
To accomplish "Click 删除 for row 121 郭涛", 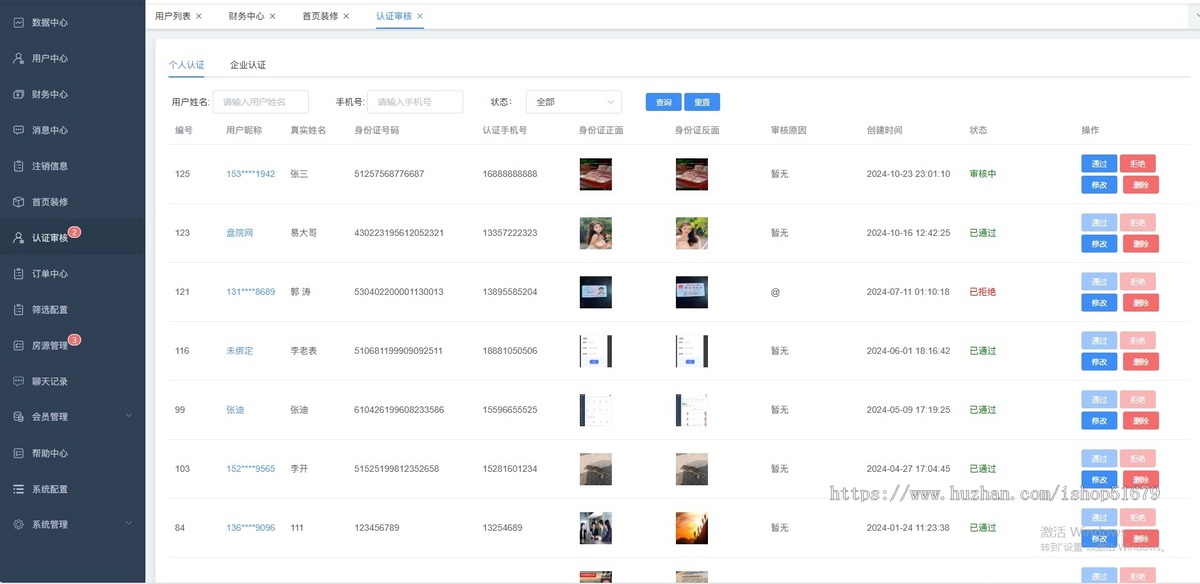I will (x=1141, y=303).
